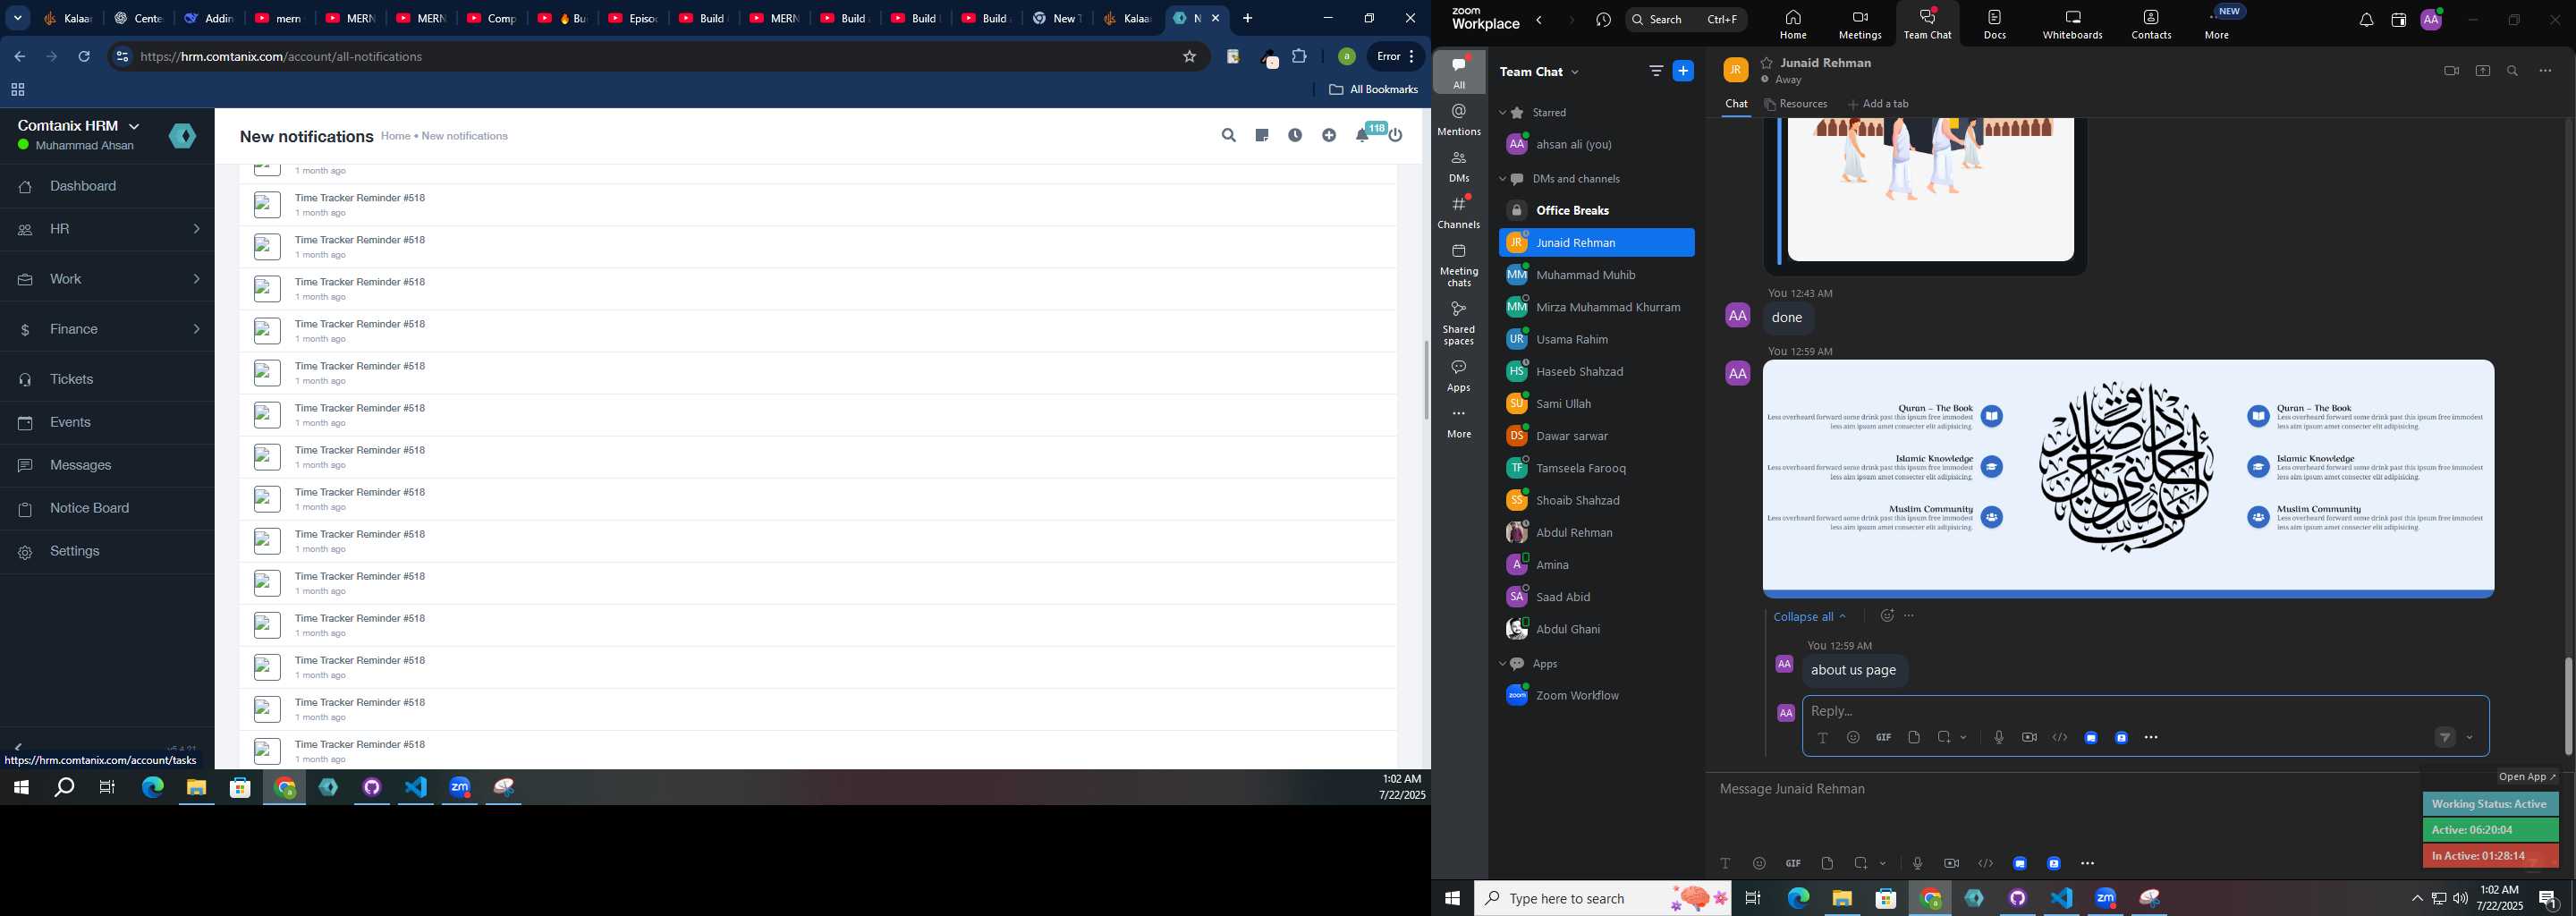Screen dimensions: 2576x916
Task: Open chat header more options ellipsis
Action: click(x=2546, y=71)
